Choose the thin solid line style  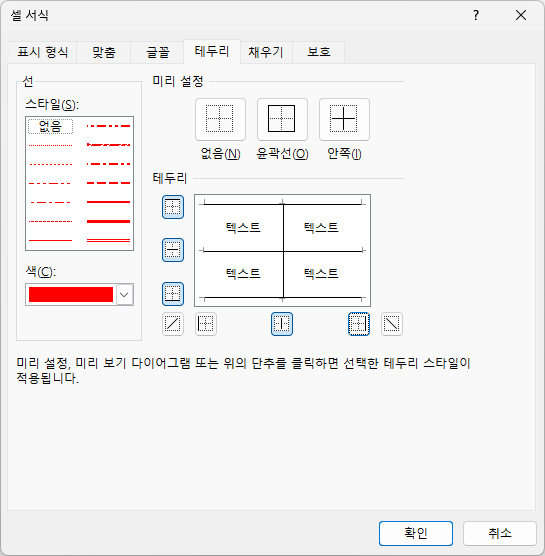50,240
